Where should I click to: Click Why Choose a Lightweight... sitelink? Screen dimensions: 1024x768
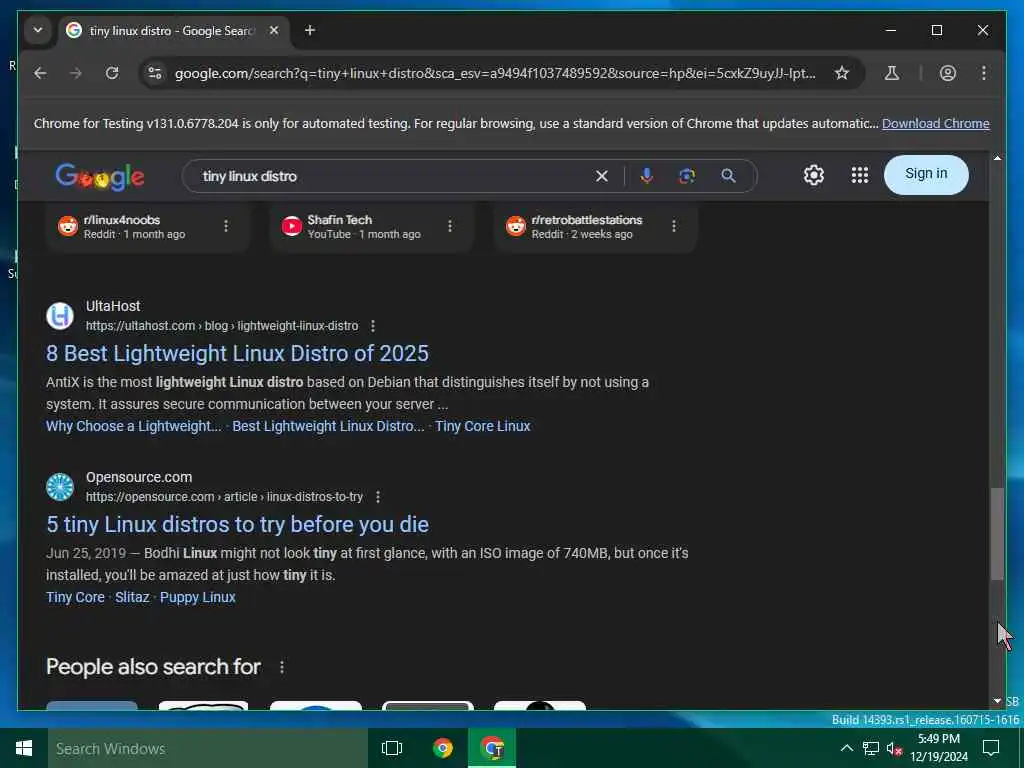(133, 426)
